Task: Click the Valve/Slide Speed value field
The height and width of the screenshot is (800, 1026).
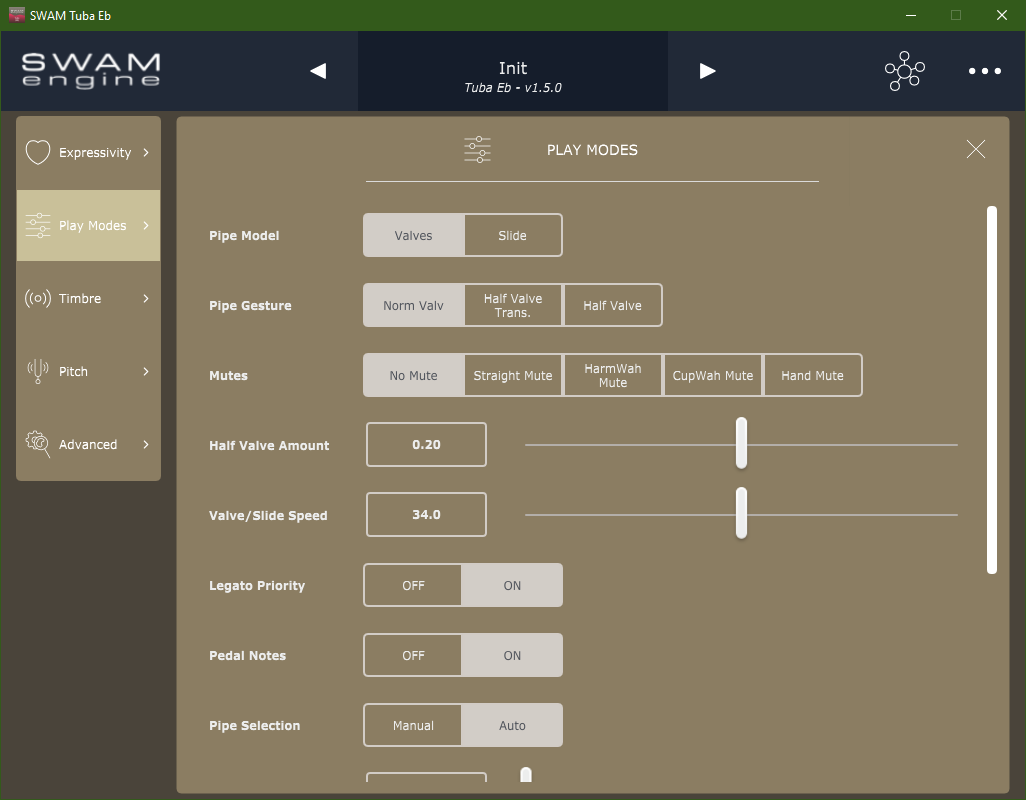Action: pos(425,514)
